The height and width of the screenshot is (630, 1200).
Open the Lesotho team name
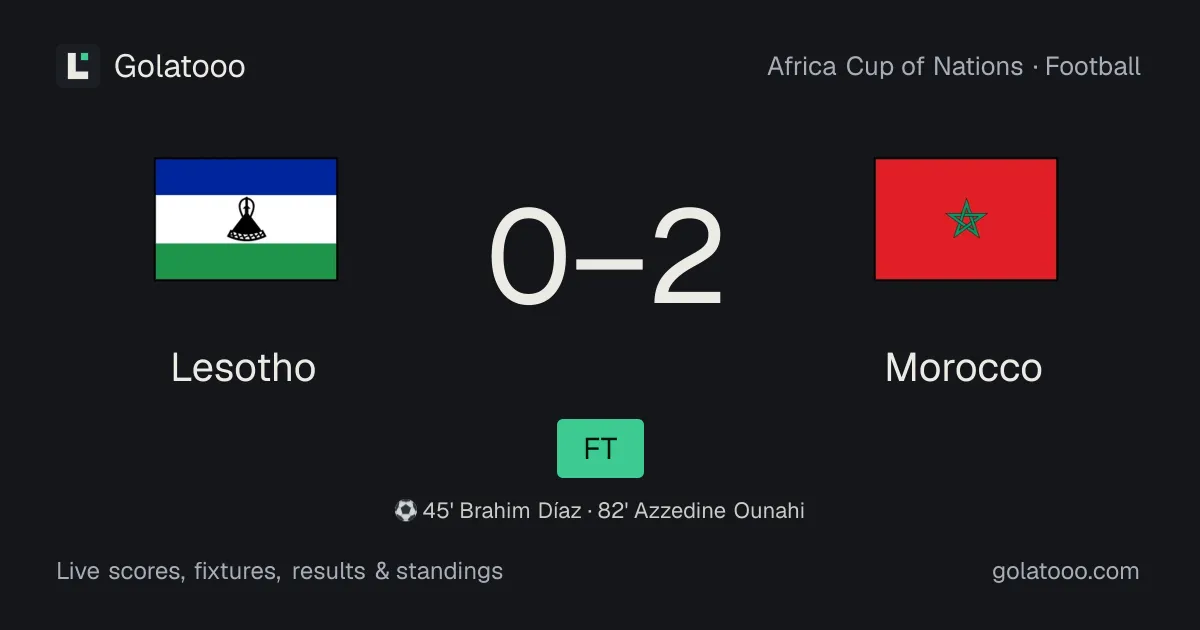coord(244,367)
